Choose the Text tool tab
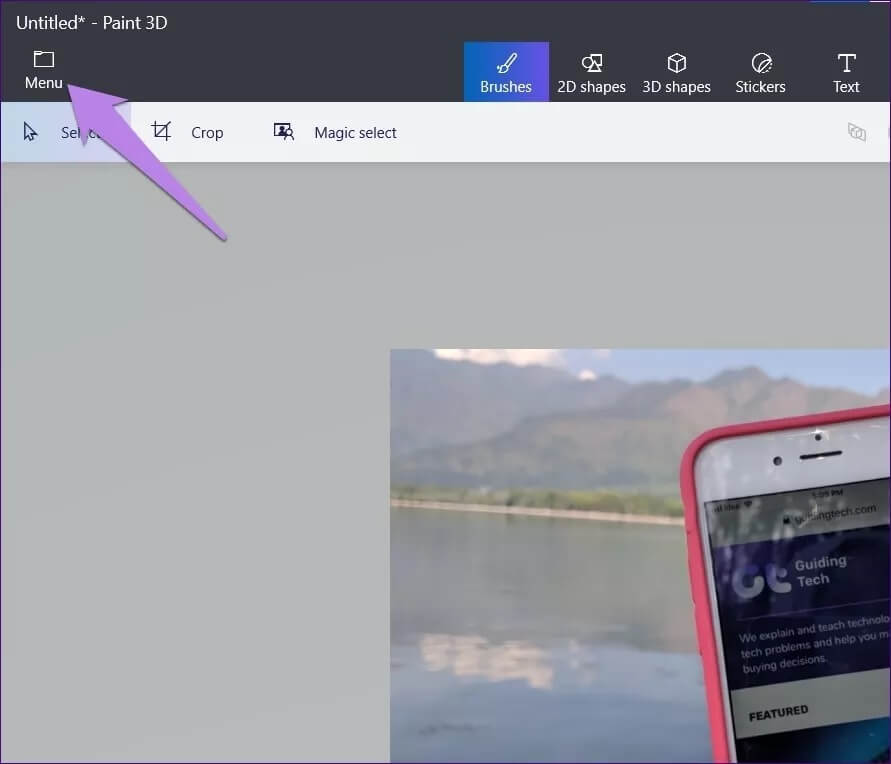Image resolution: width=891 pixels, height=764 pixels. click(846, 72)
